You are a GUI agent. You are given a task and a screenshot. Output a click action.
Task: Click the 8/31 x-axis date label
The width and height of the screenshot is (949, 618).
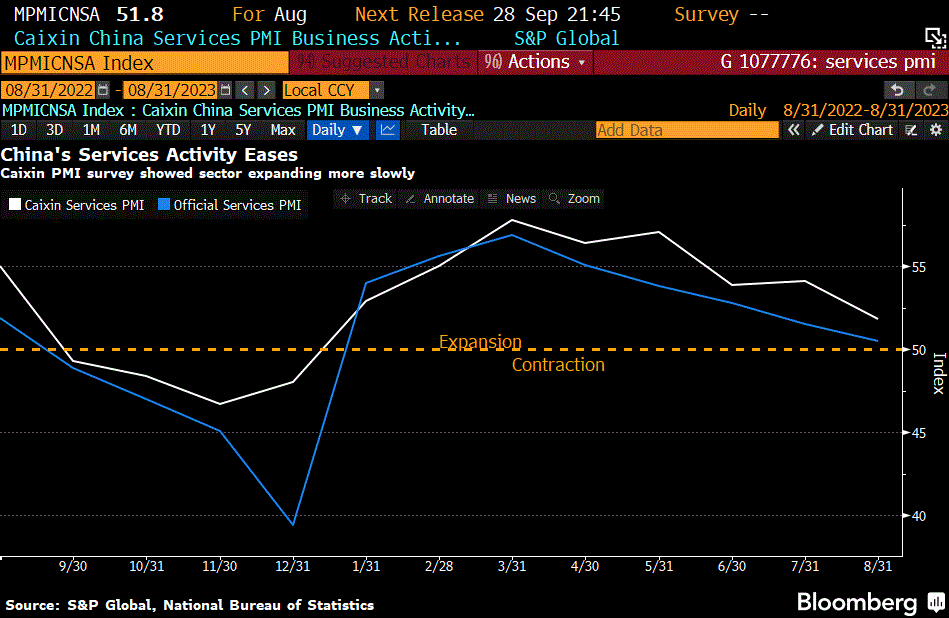tap(878, 567)
